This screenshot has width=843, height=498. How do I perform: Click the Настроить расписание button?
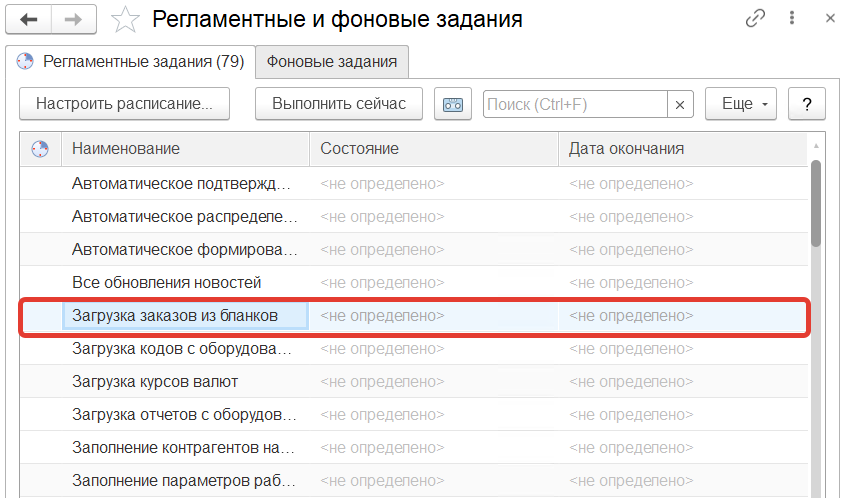pyautogui.click(x=124, y=104)
